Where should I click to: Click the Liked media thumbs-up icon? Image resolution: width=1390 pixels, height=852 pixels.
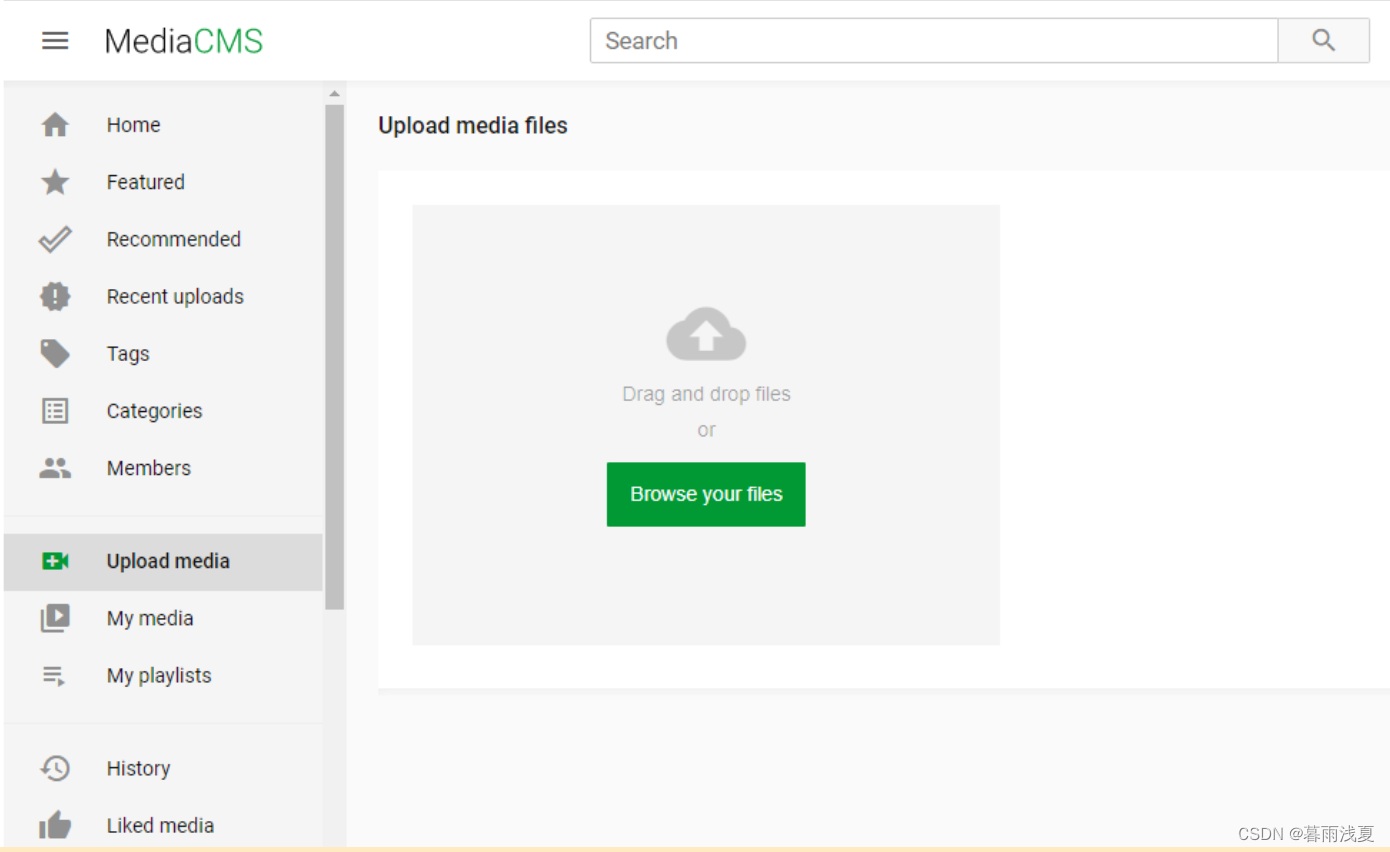(55, 825)
